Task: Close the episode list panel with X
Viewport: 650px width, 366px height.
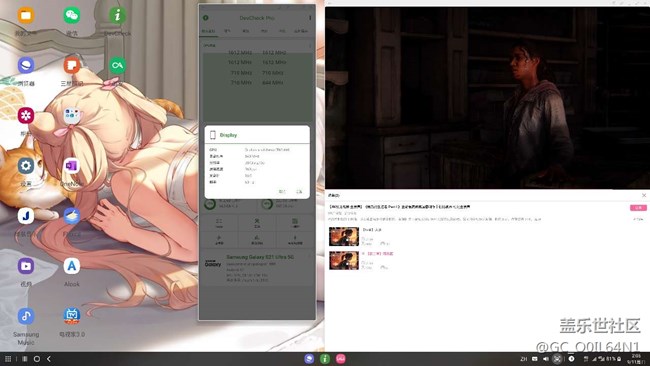Action: (644, 195)
